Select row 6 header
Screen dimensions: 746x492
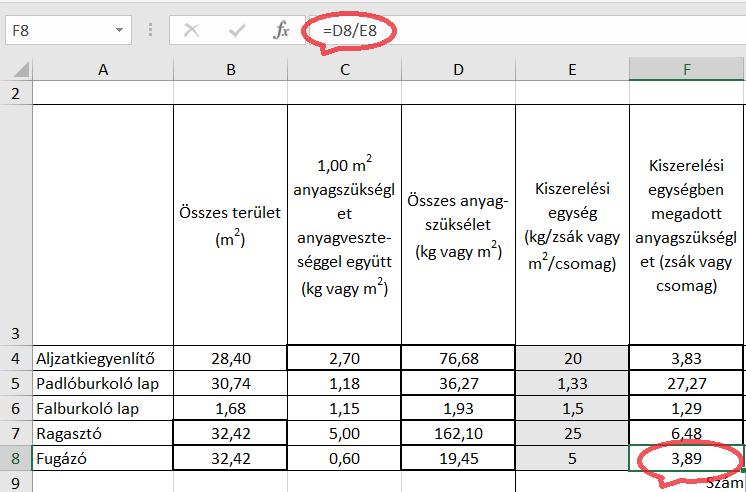click(16, 408)
